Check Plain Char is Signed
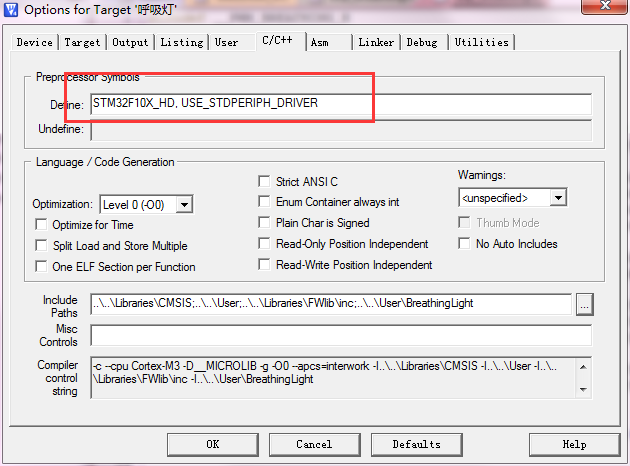This screenshot has height=466, width=630. (x=265, y=223)
